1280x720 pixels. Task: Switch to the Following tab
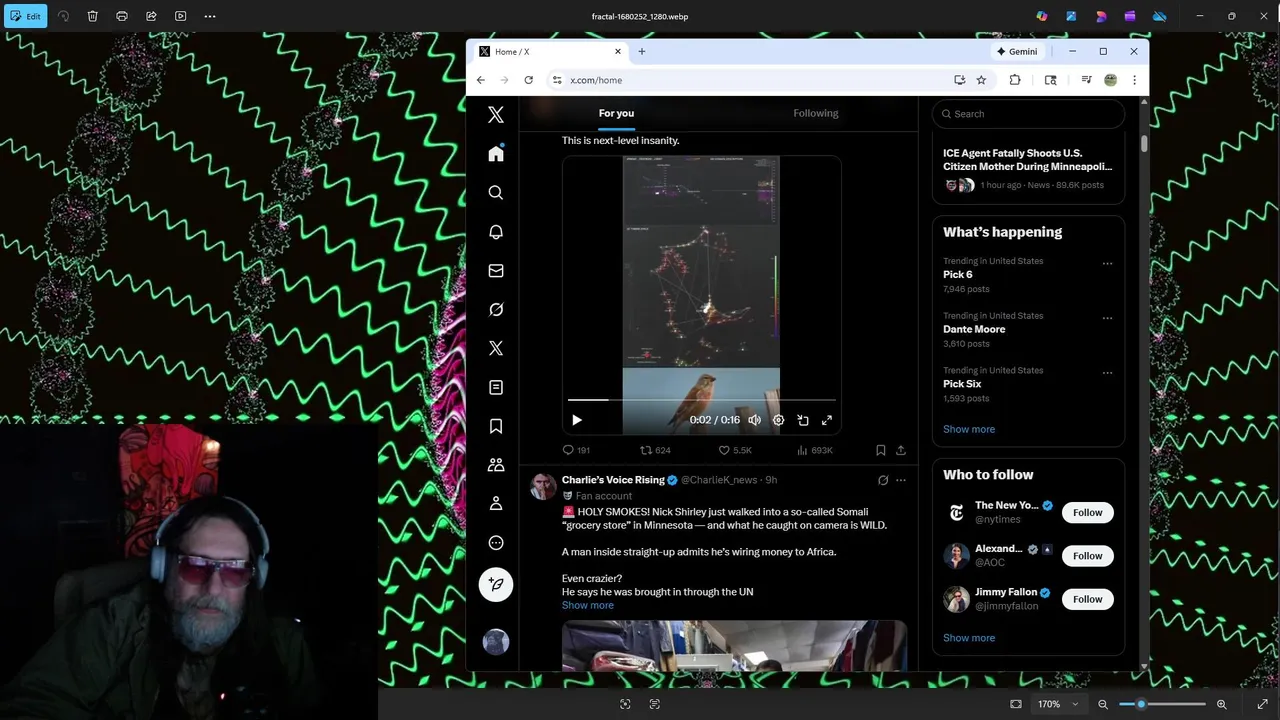(x=816, y=113)
